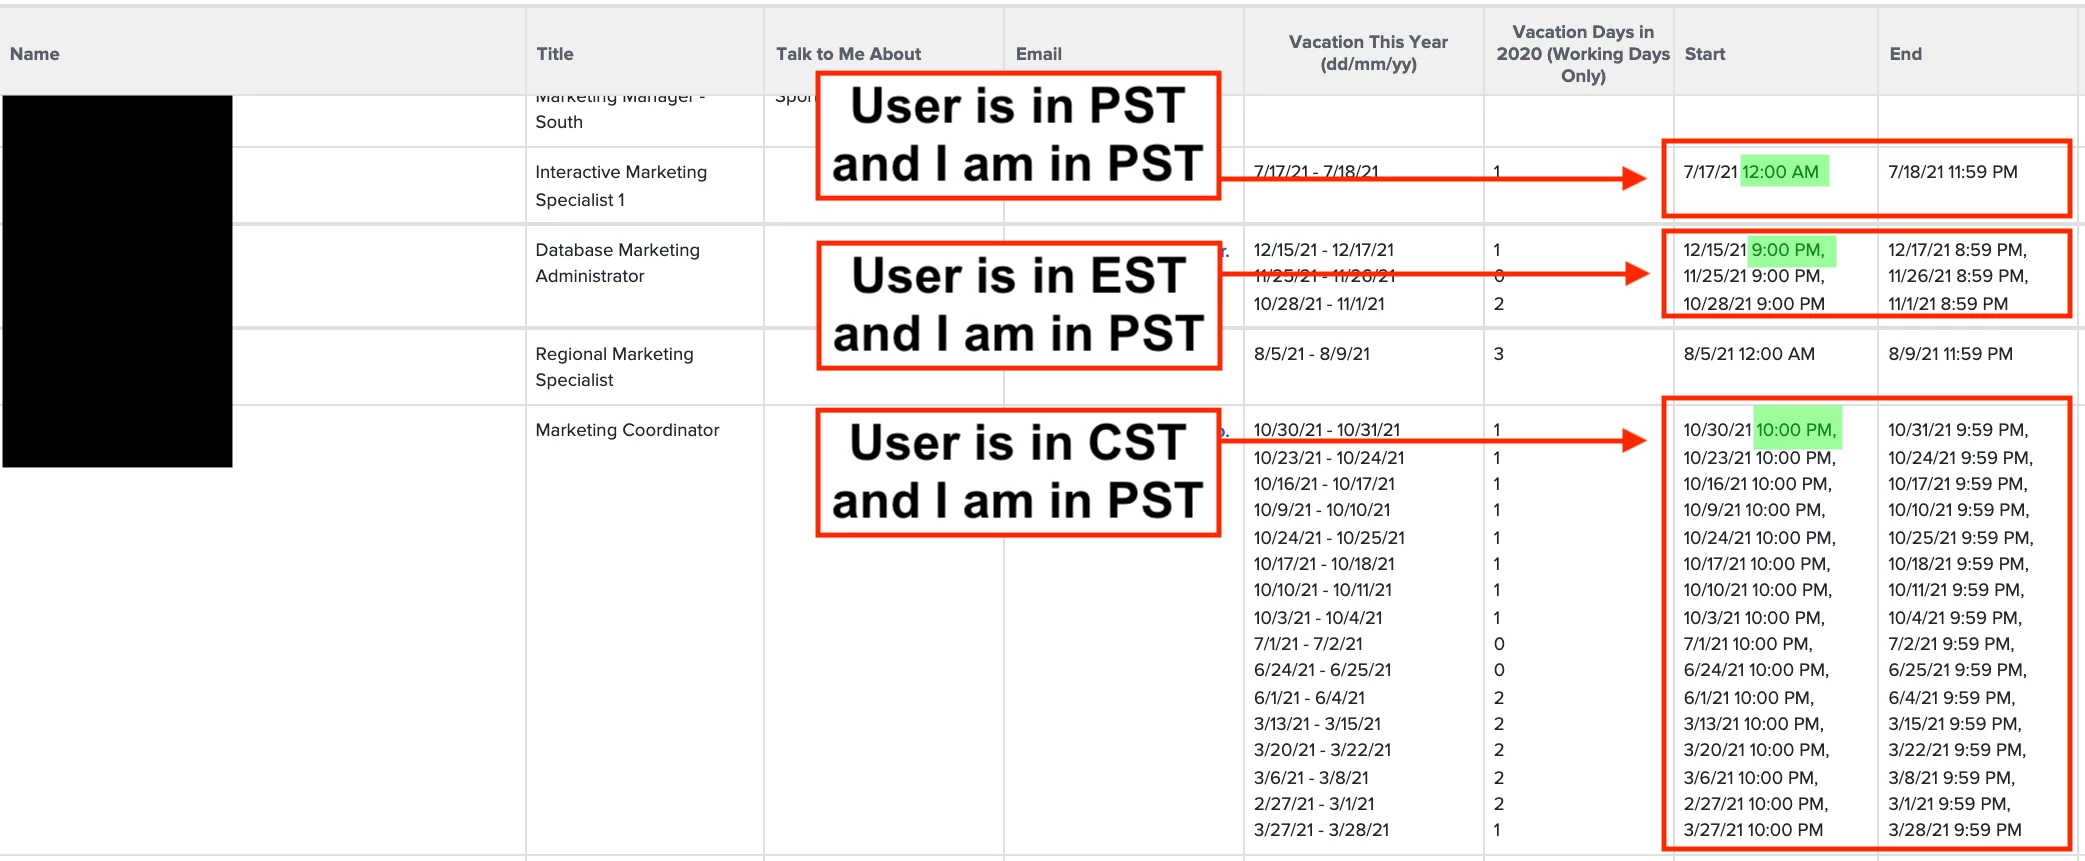Click vacation range 3/20/21 - 3/22/21
2085x861 pixels.
tap(1322, 750)
